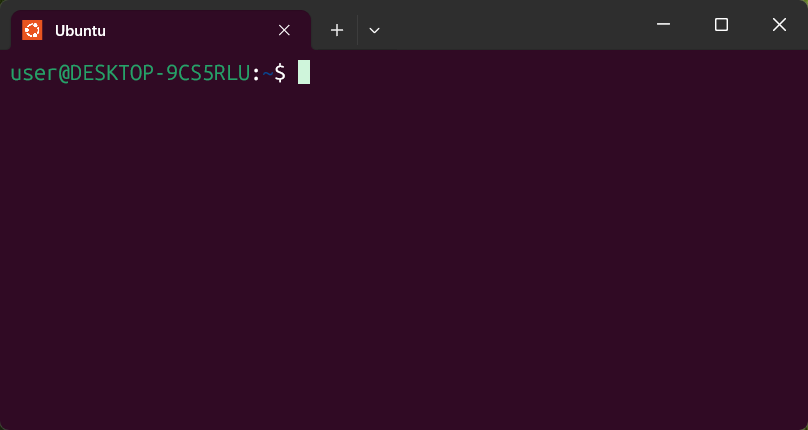Screen dimensions: 808x430
Task: Click the Ubuntu logo icon in tab
Action: 32,30
